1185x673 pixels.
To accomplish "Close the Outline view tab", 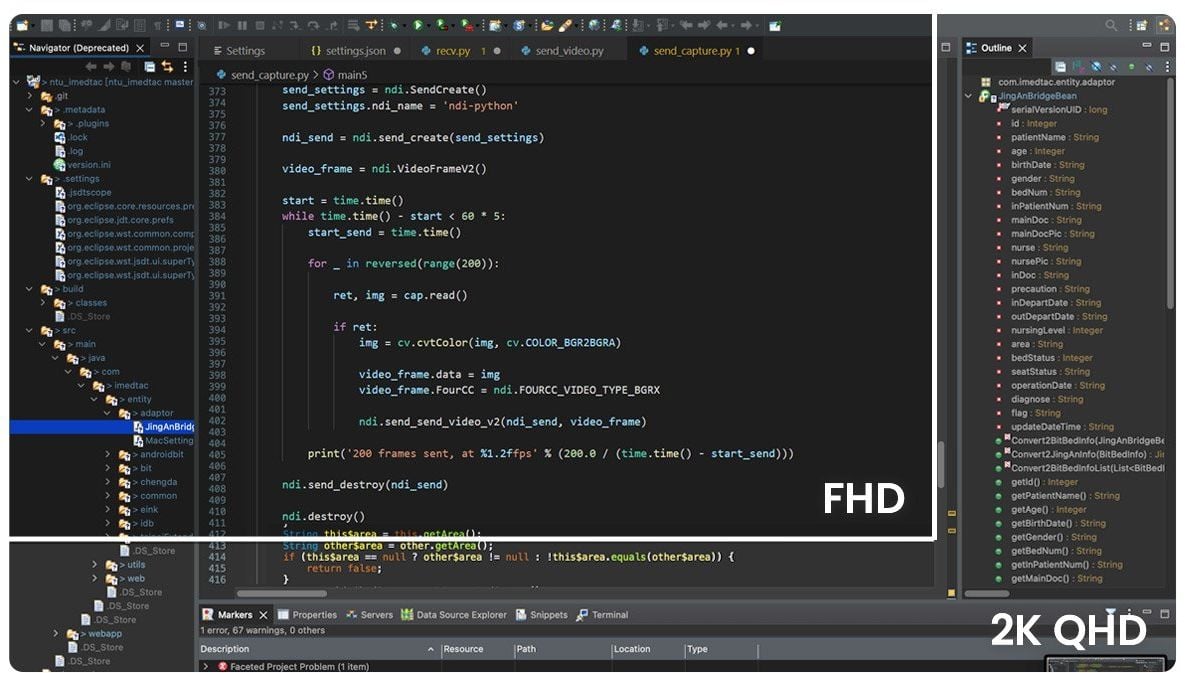I will (x=1023, y=48).
